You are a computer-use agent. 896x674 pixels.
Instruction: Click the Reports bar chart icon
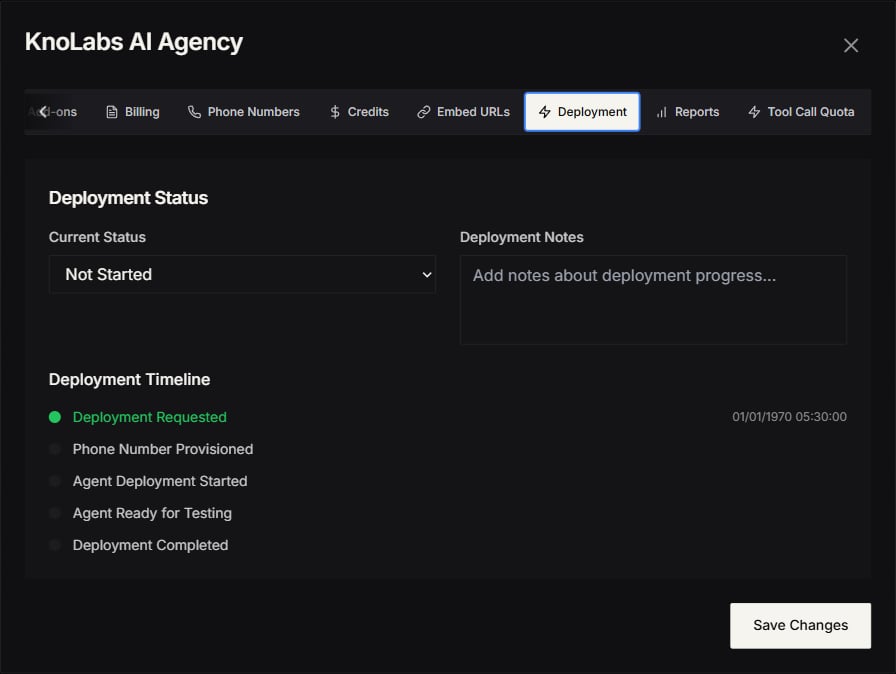662,112
